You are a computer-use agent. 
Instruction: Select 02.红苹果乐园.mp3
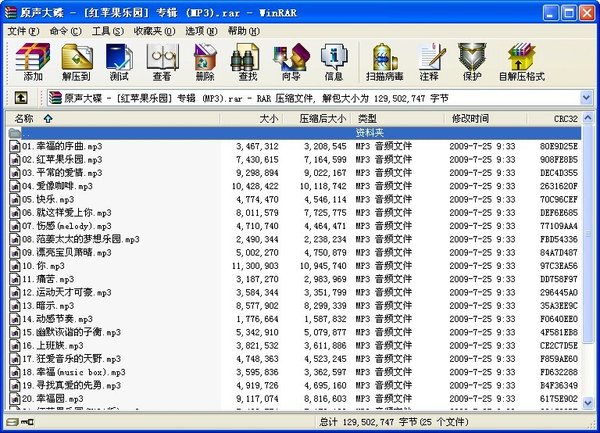pyautogui.click(x=294, y=160)
